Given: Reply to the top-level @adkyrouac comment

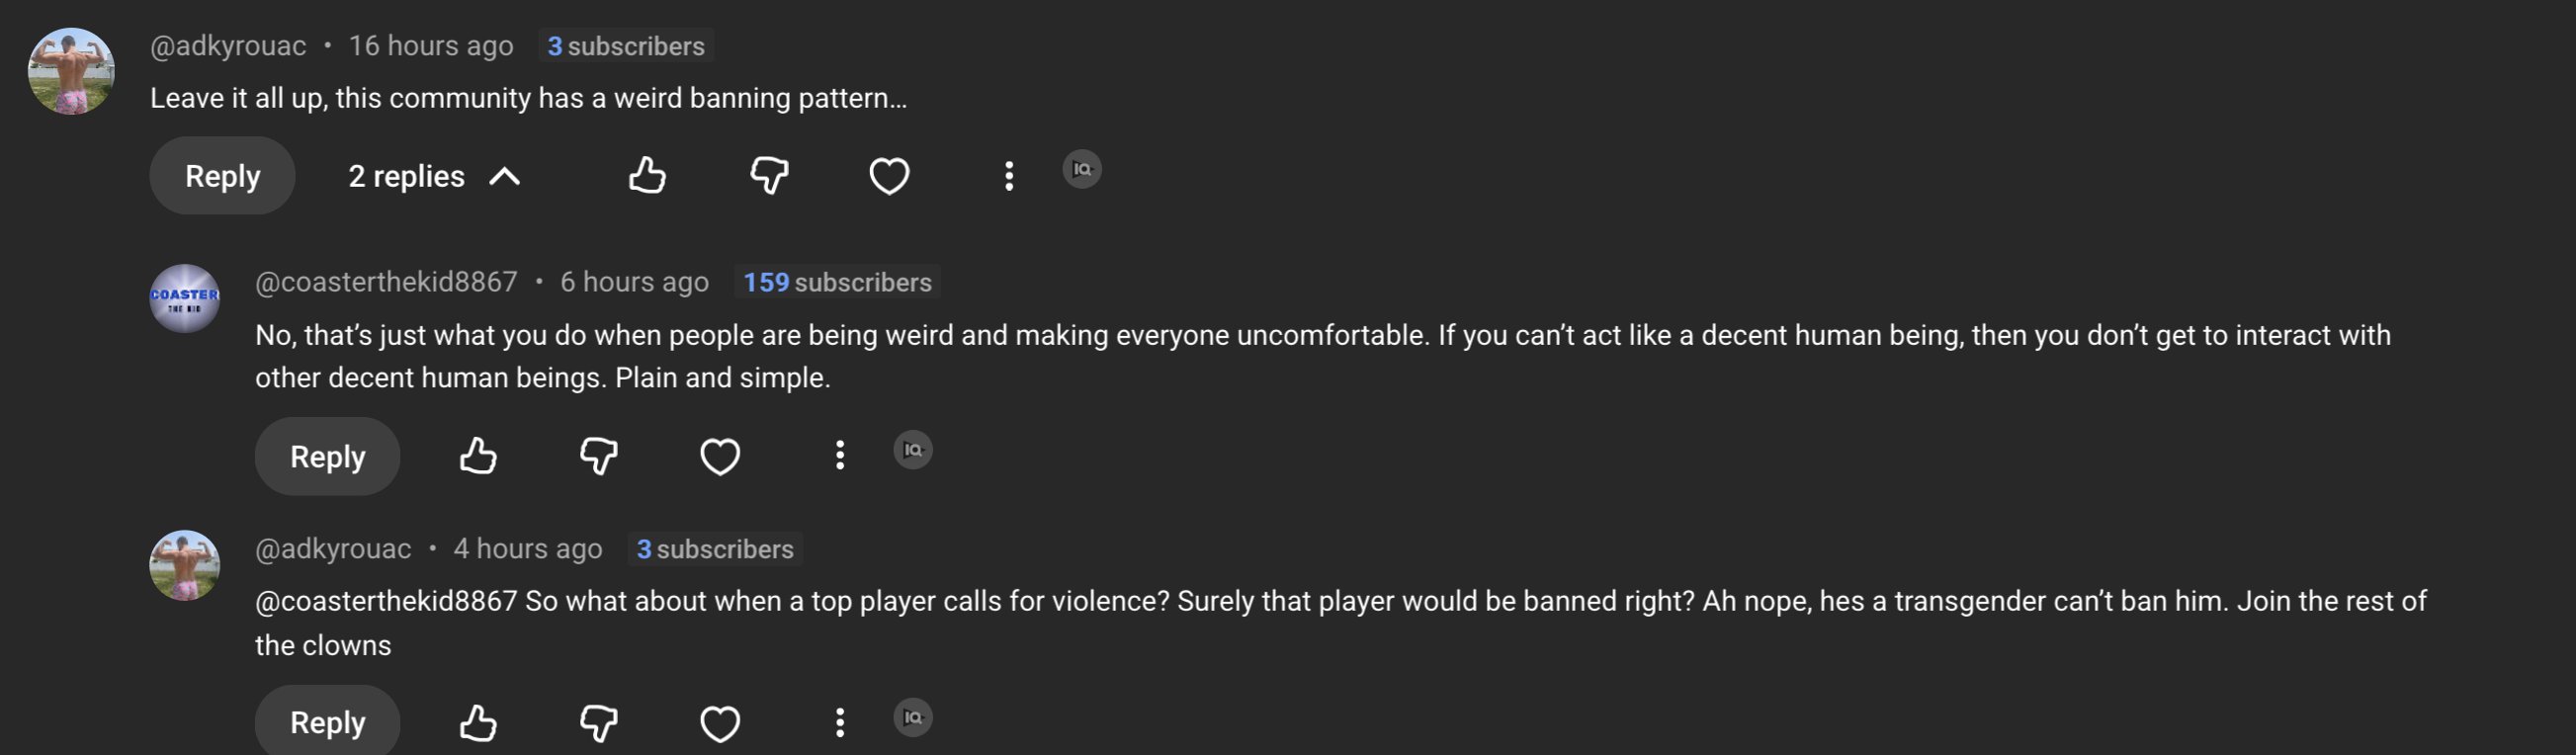Looking at the screenshot, I should click(x=222, y=176).
